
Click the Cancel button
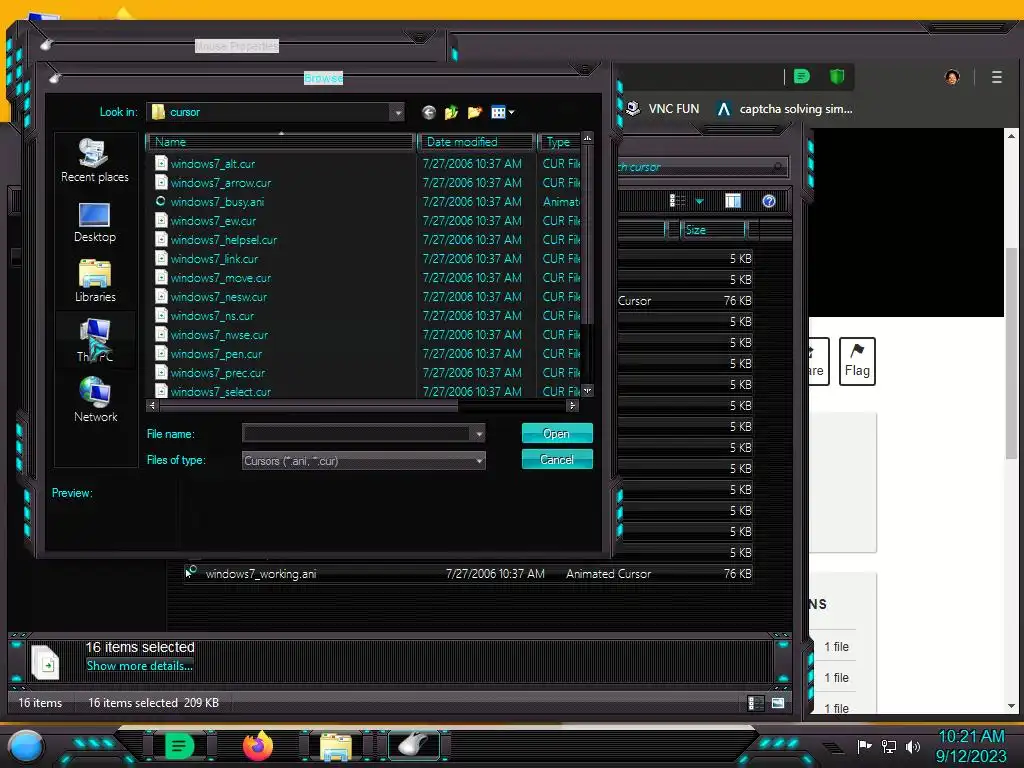coord(557,460)
